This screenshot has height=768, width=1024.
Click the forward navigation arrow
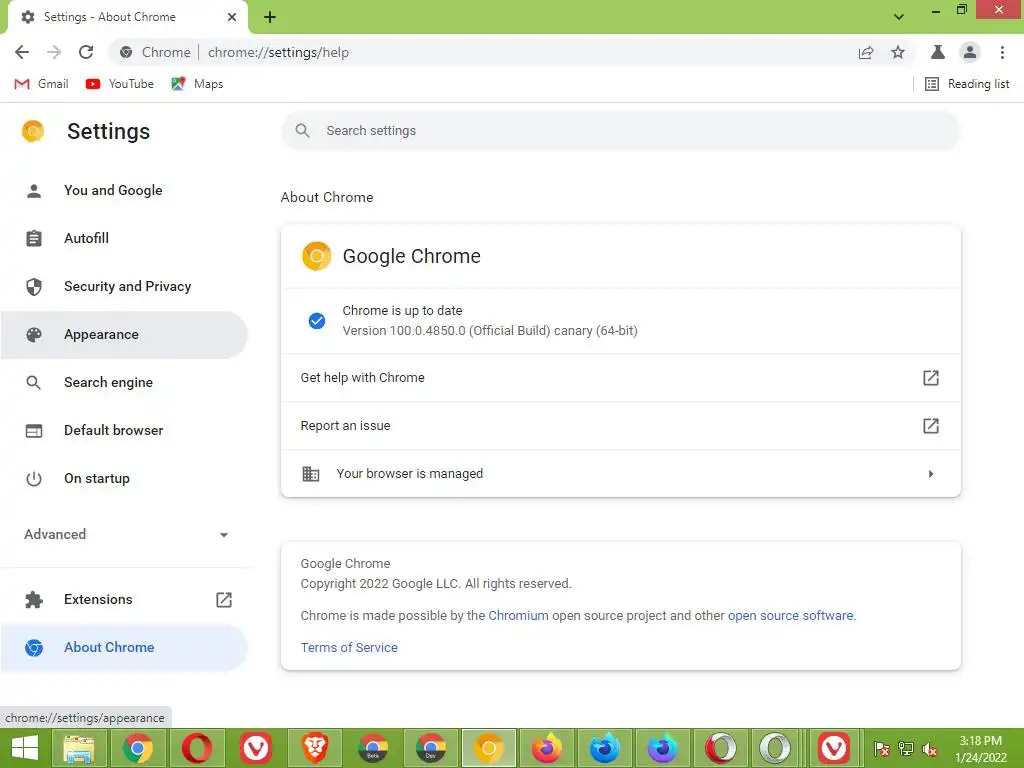[x=54, y=52]
